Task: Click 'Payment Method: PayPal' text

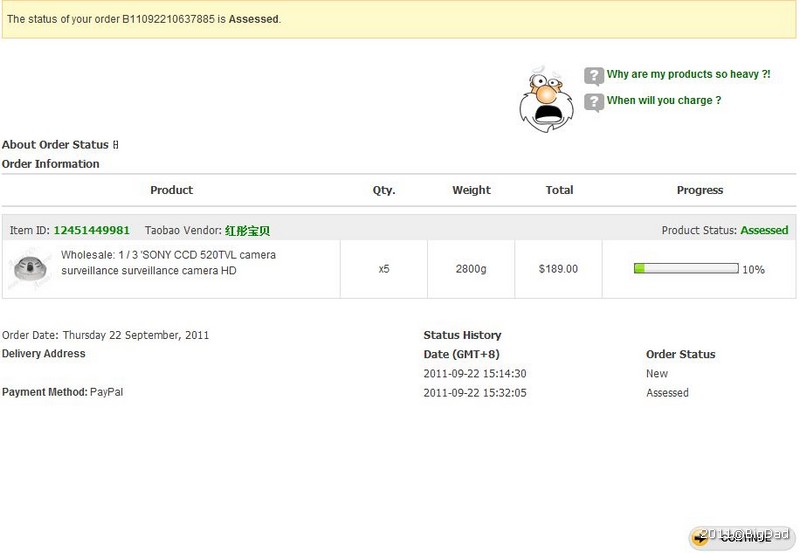Action: click(x=62, y=392)
